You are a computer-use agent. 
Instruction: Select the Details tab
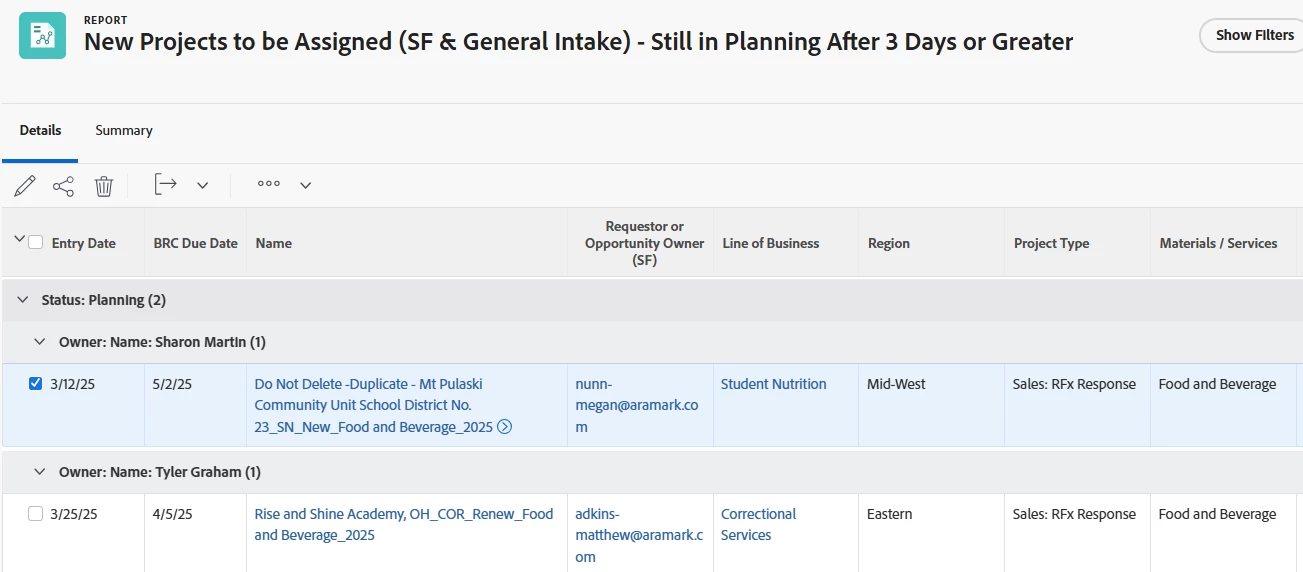(x=40, y=131)
